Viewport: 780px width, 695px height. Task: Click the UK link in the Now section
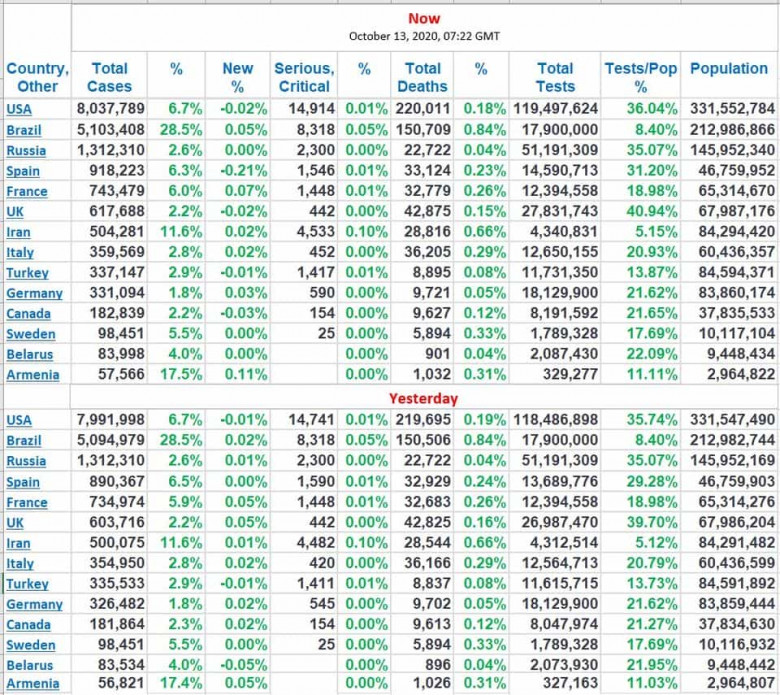coord(14,212)
